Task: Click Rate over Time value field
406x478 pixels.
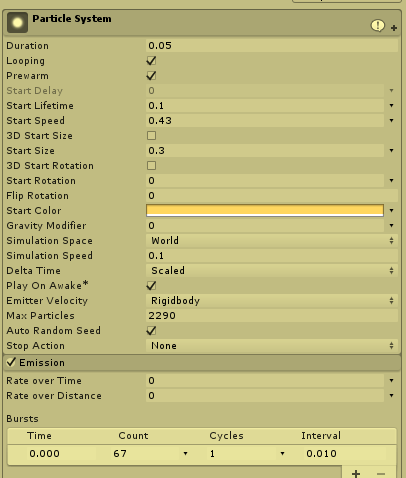Action: click(x=265, y=381)
